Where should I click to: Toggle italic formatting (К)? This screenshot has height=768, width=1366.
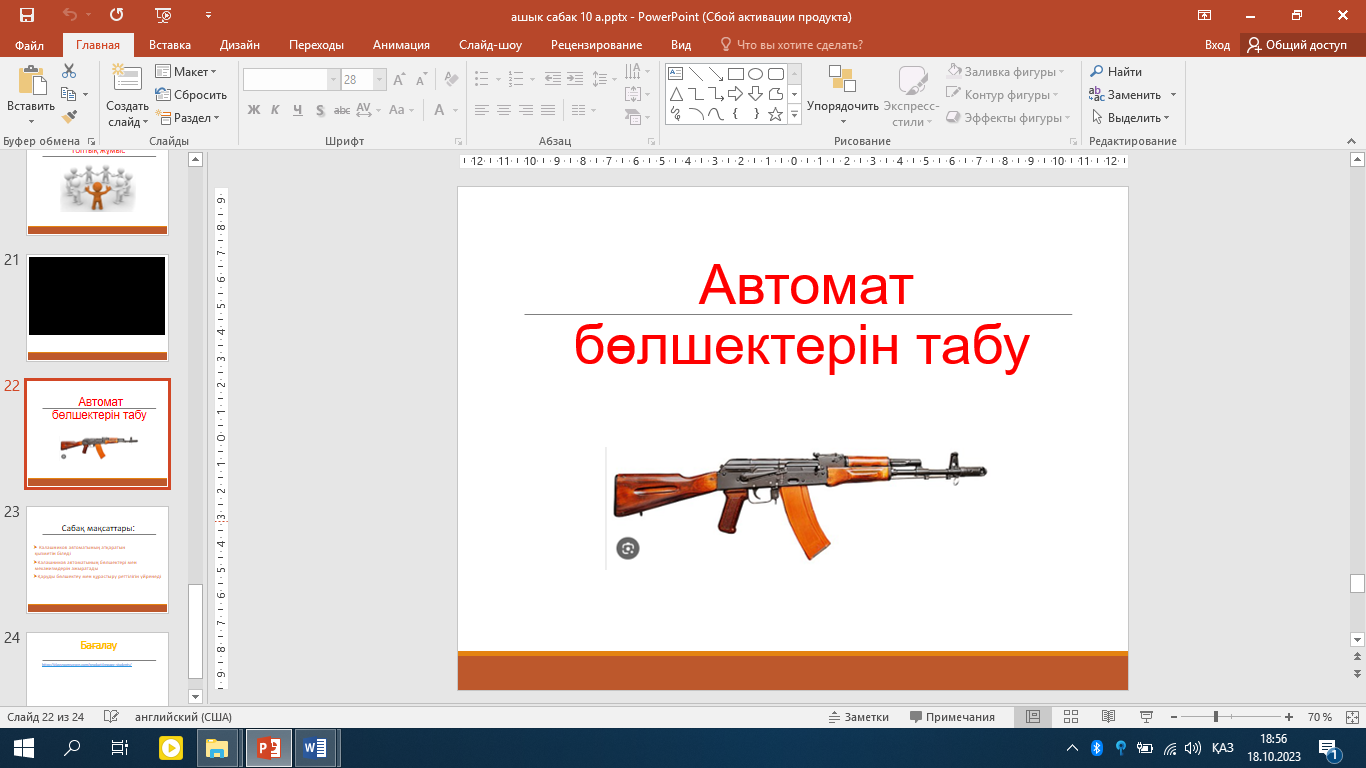(x=277, y=110)
